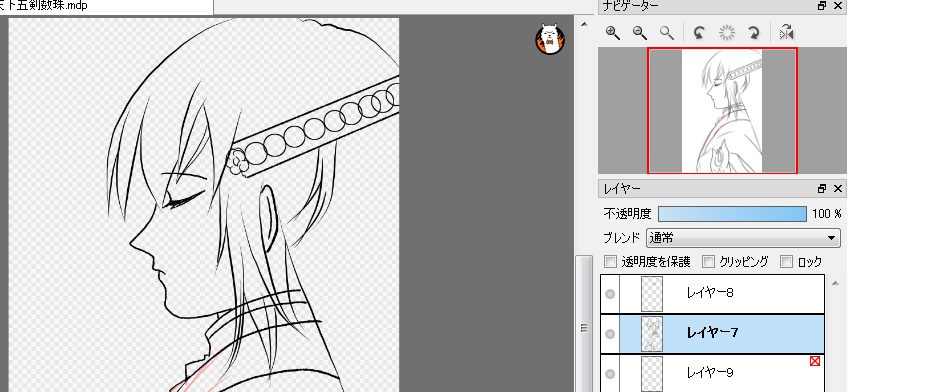Adjust the 不透明度 opacity slider
The image size is (937, 392).
[732, 214]
